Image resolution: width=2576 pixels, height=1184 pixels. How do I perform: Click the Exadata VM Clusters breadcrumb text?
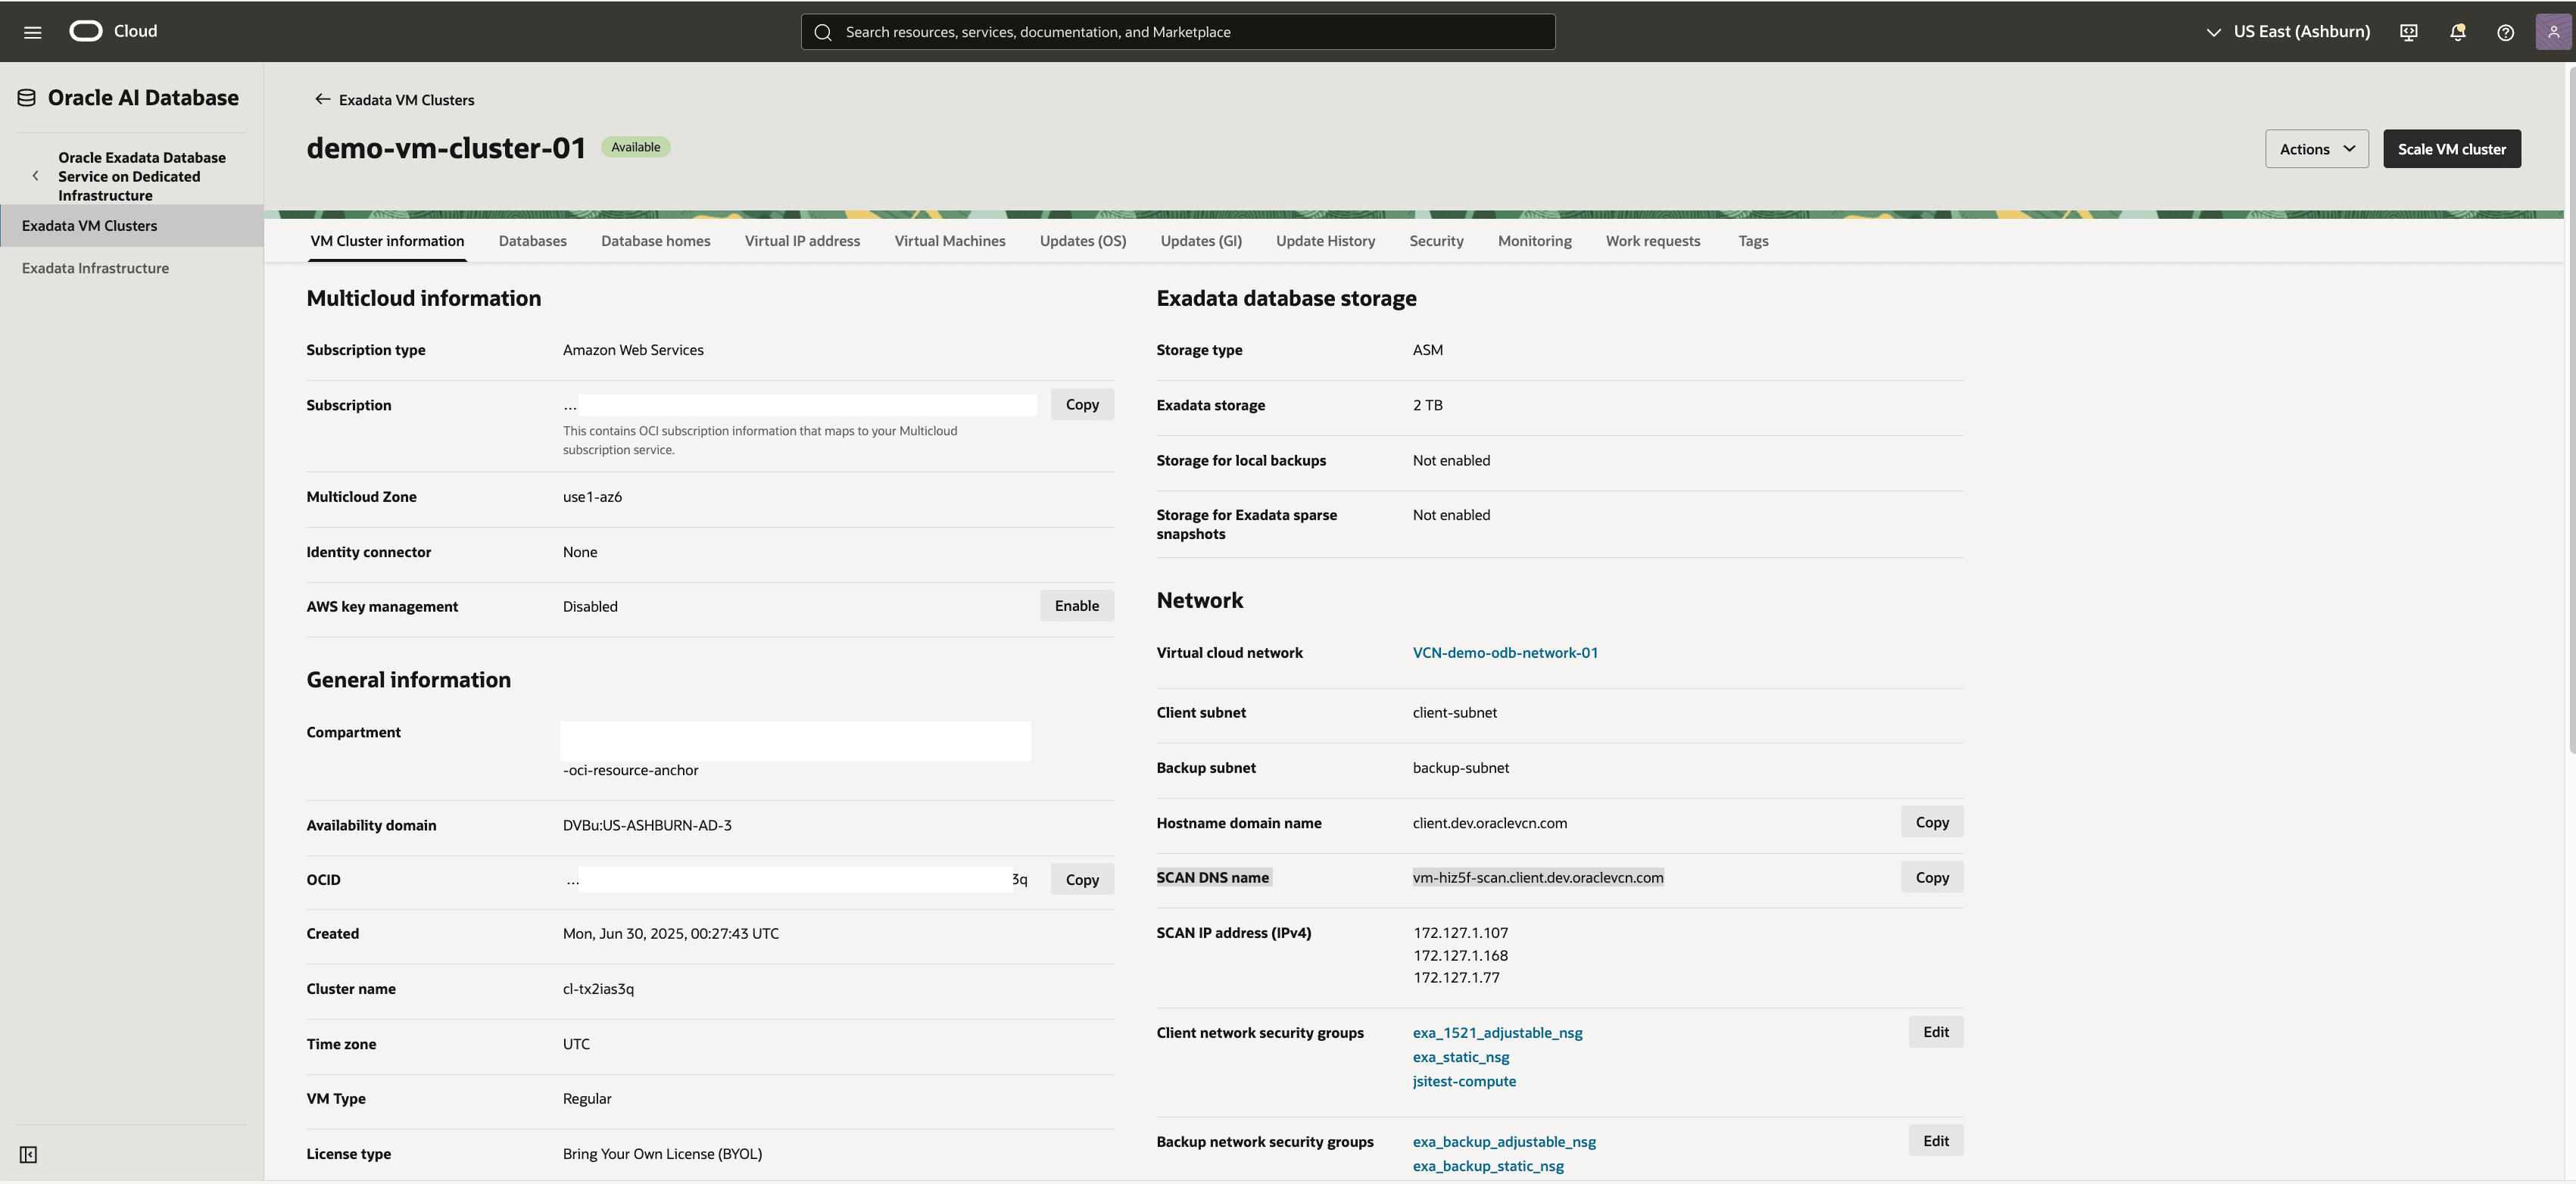point(406,100)
